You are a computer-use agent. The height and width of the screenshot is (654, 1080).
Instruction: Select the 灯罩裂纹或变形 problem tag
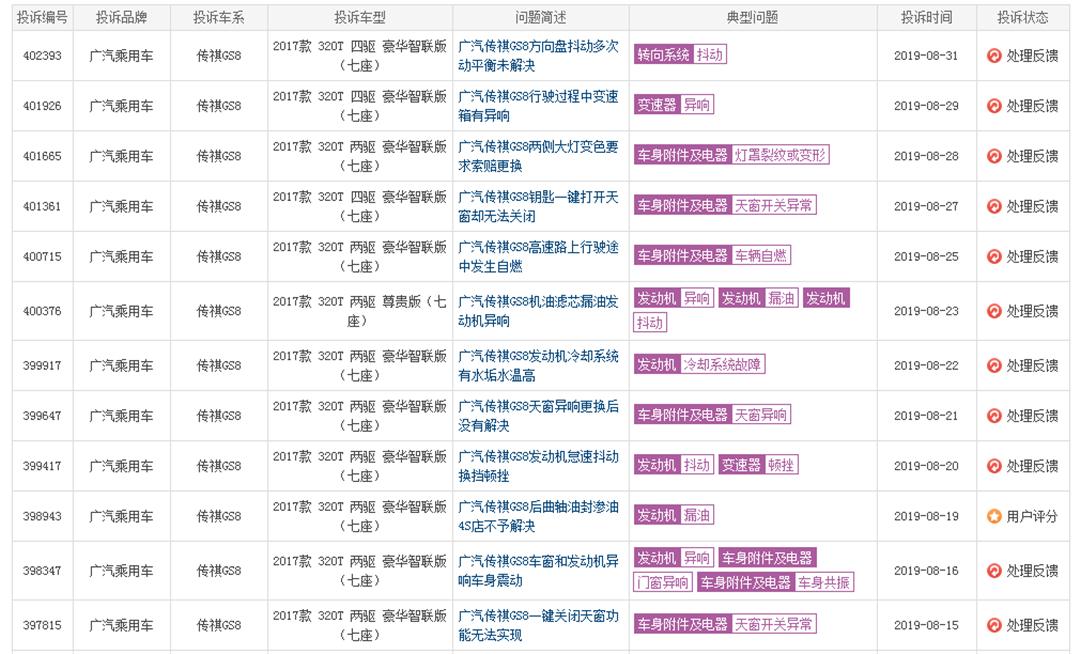pyautogui.click(x=780, y=155)
